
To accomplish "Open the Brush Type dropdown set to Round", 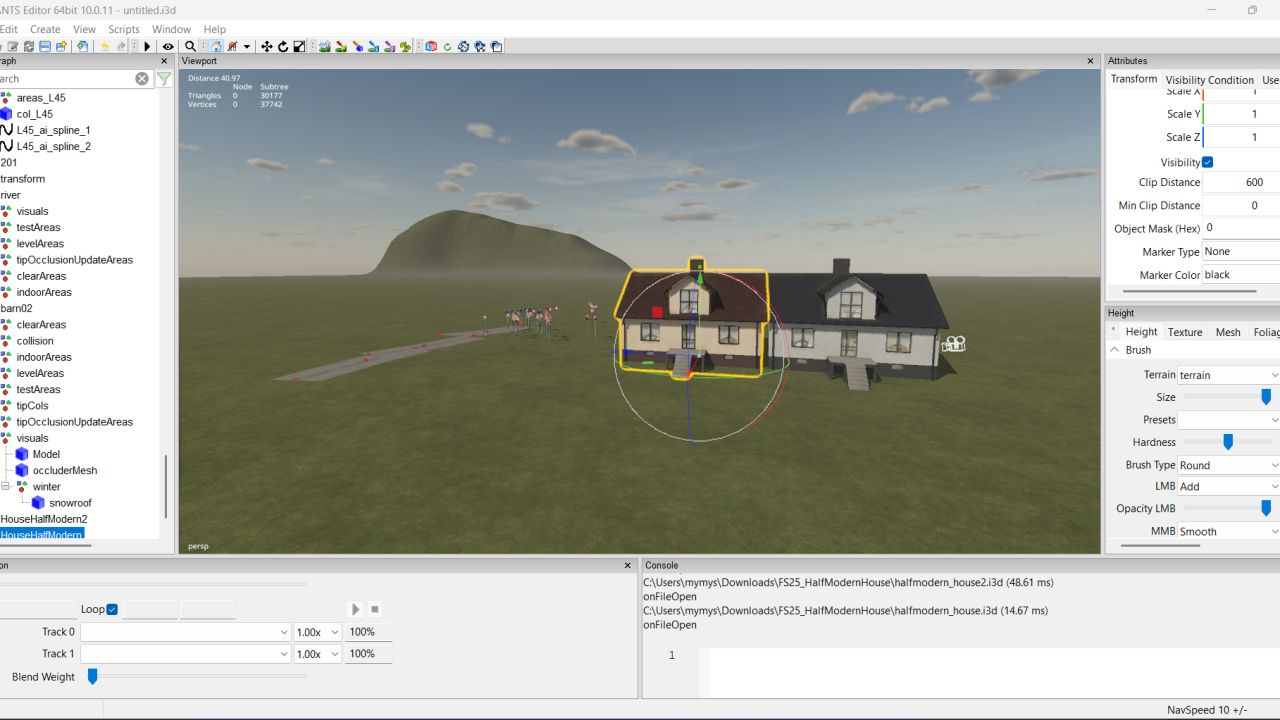I will [x=1227, y=465].
